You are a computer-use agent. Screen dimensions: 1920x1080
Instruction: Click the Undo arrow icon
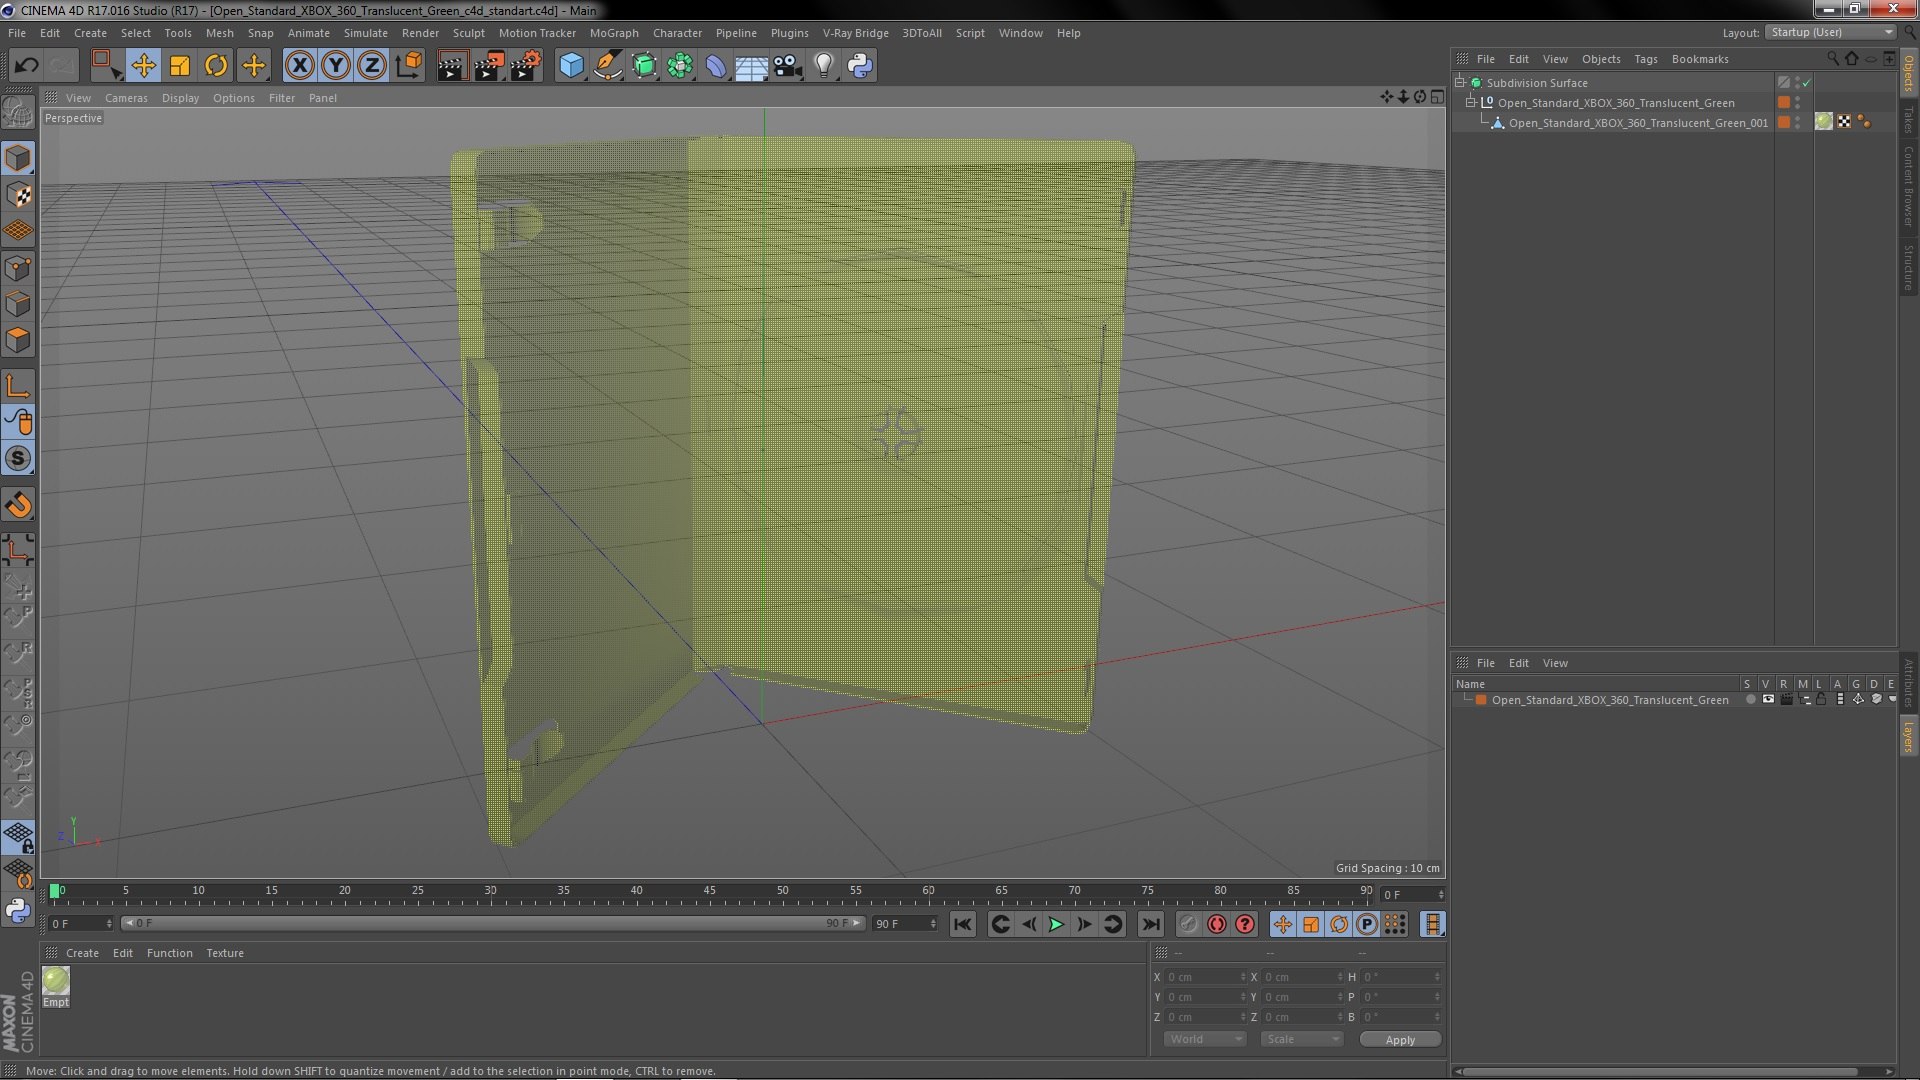click(x=26, y=66)
